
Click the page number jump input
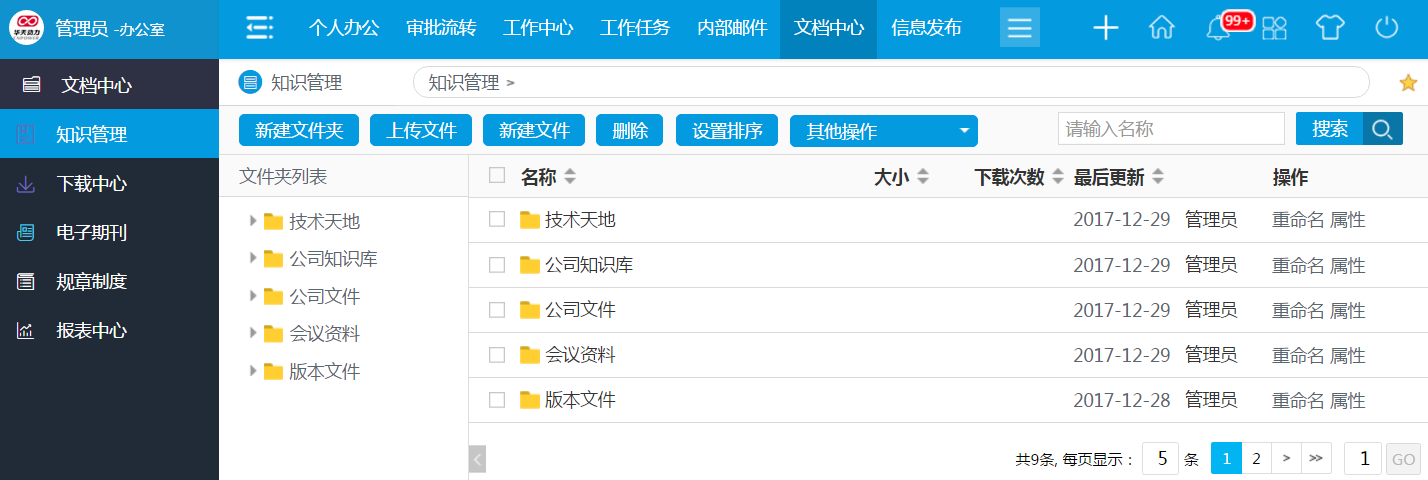[1363, 459]
